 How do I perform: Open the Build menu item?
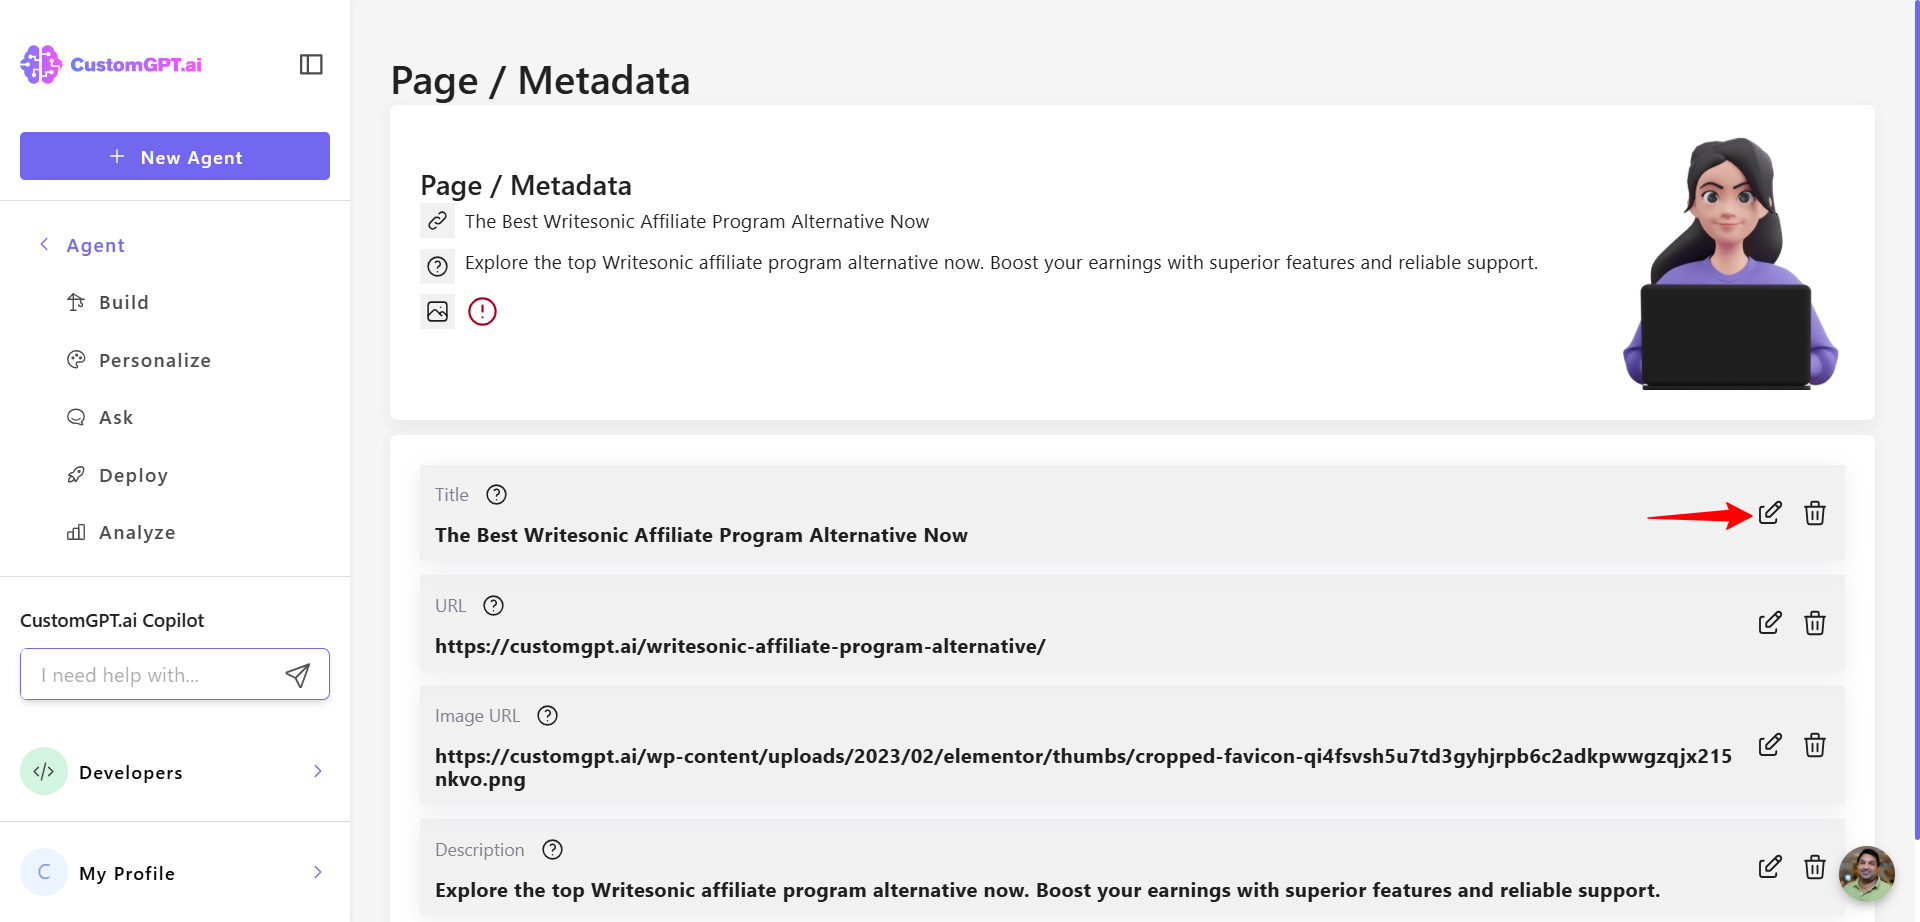pos(124,303)
